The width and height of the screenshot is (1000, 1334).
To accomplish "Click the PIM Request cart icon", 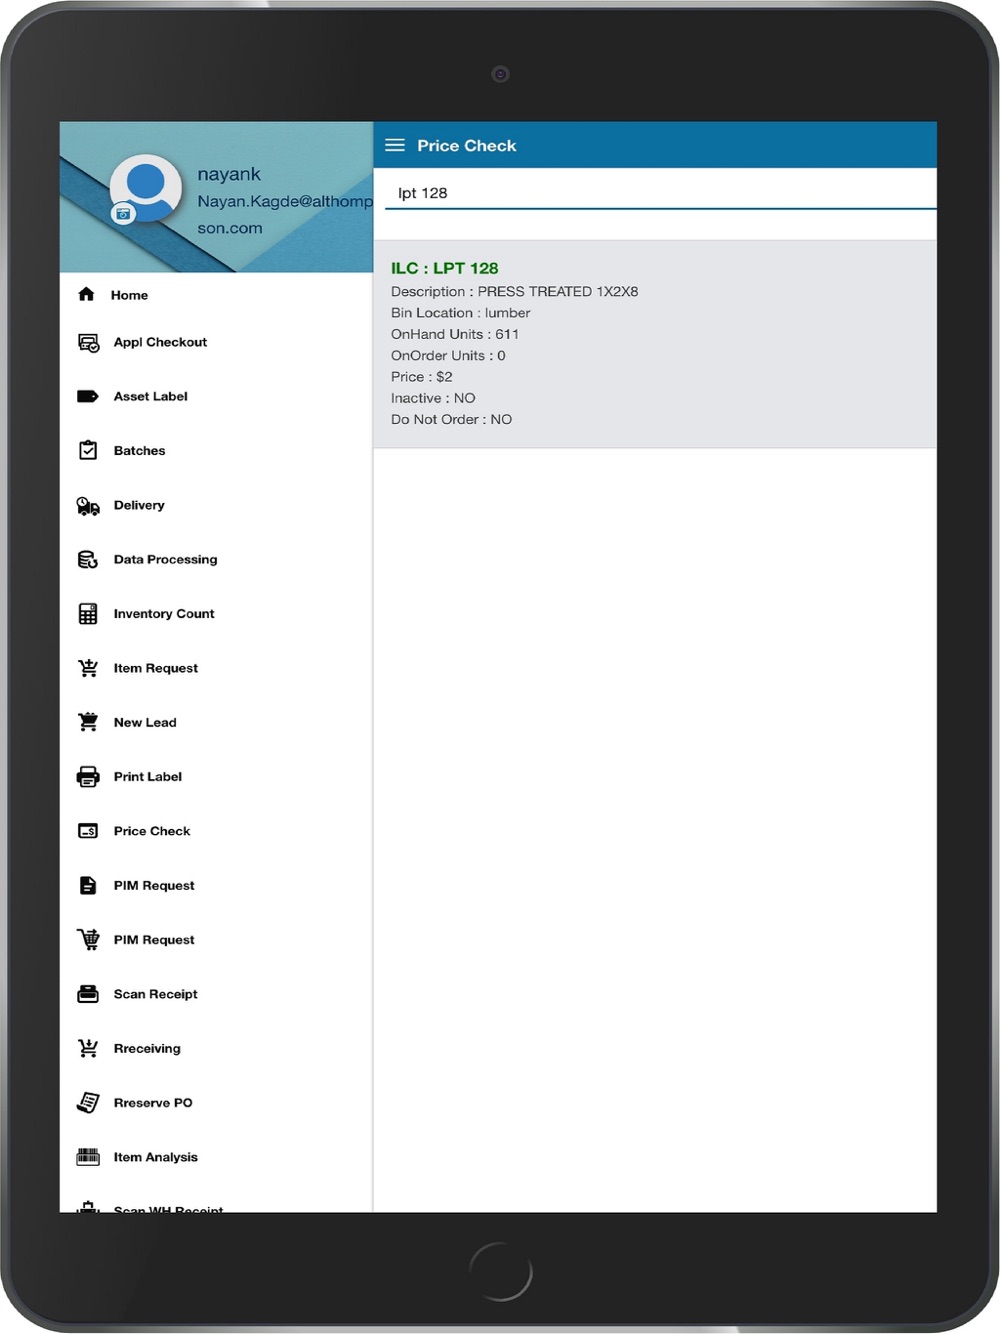I will pos(88,939).
